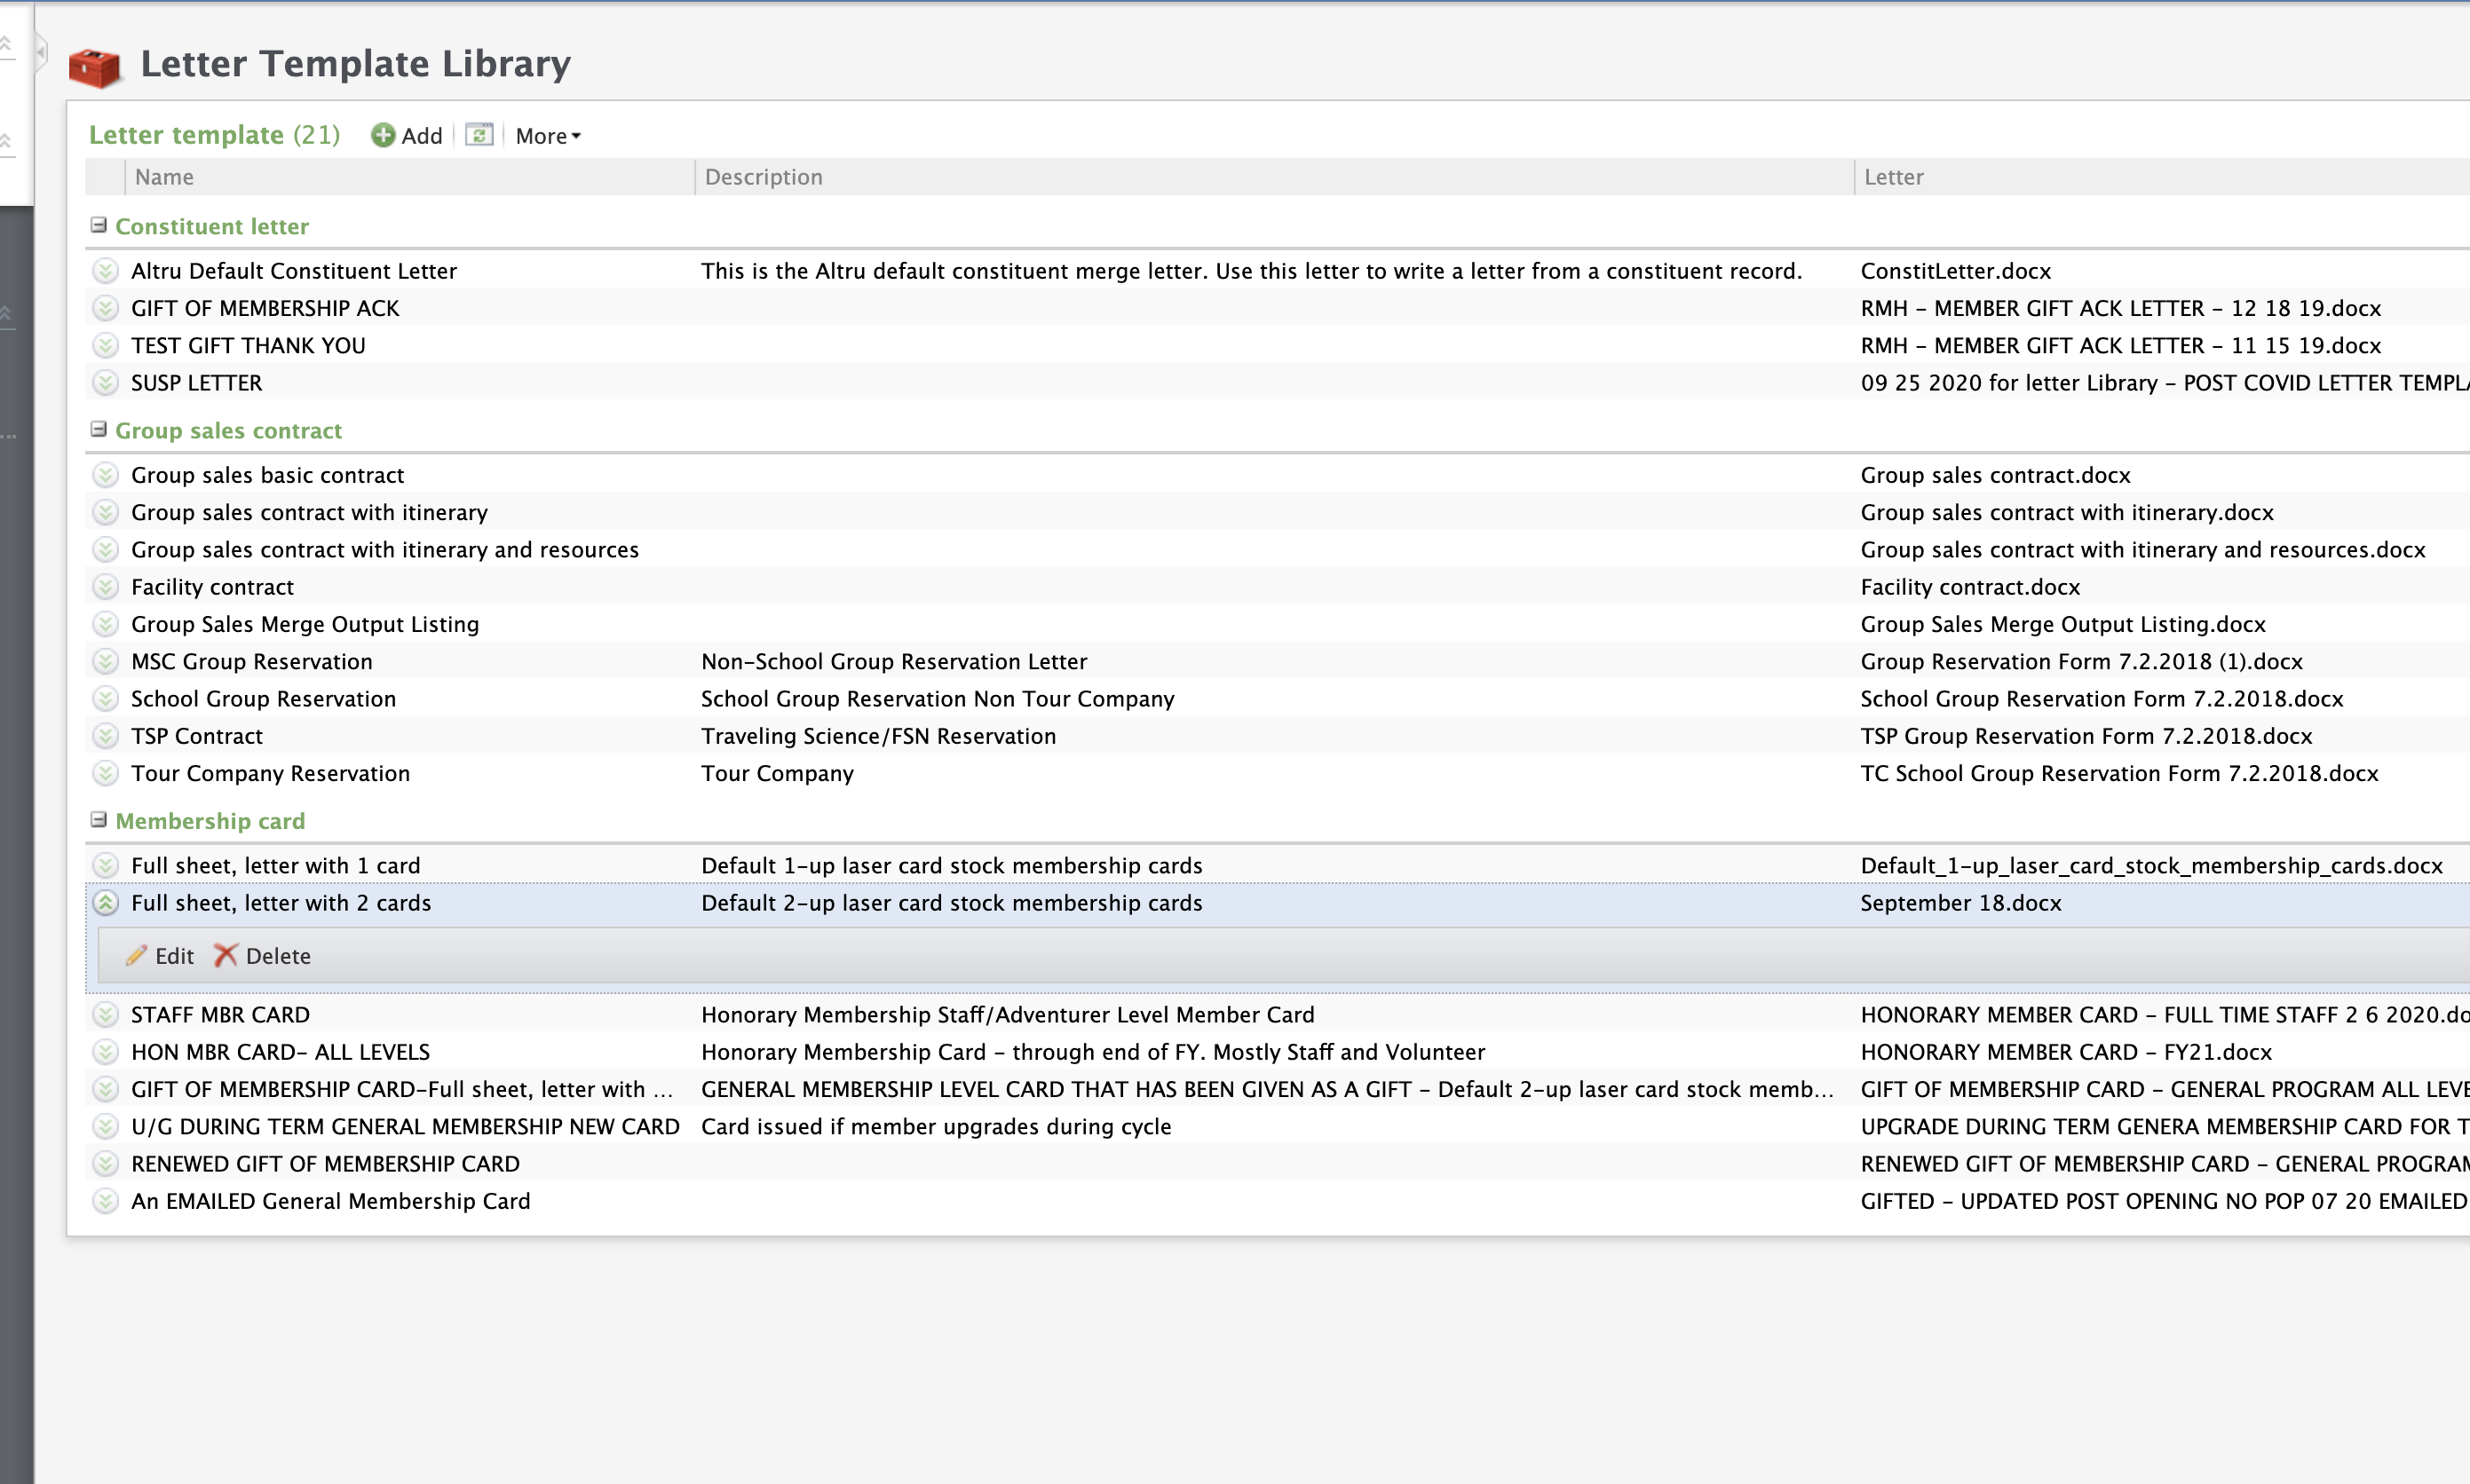Viewport: 2470px width, 1484px height.
Task: Expand the collapsed left navigation panel arrow
Action: click(x=41, y=51)
